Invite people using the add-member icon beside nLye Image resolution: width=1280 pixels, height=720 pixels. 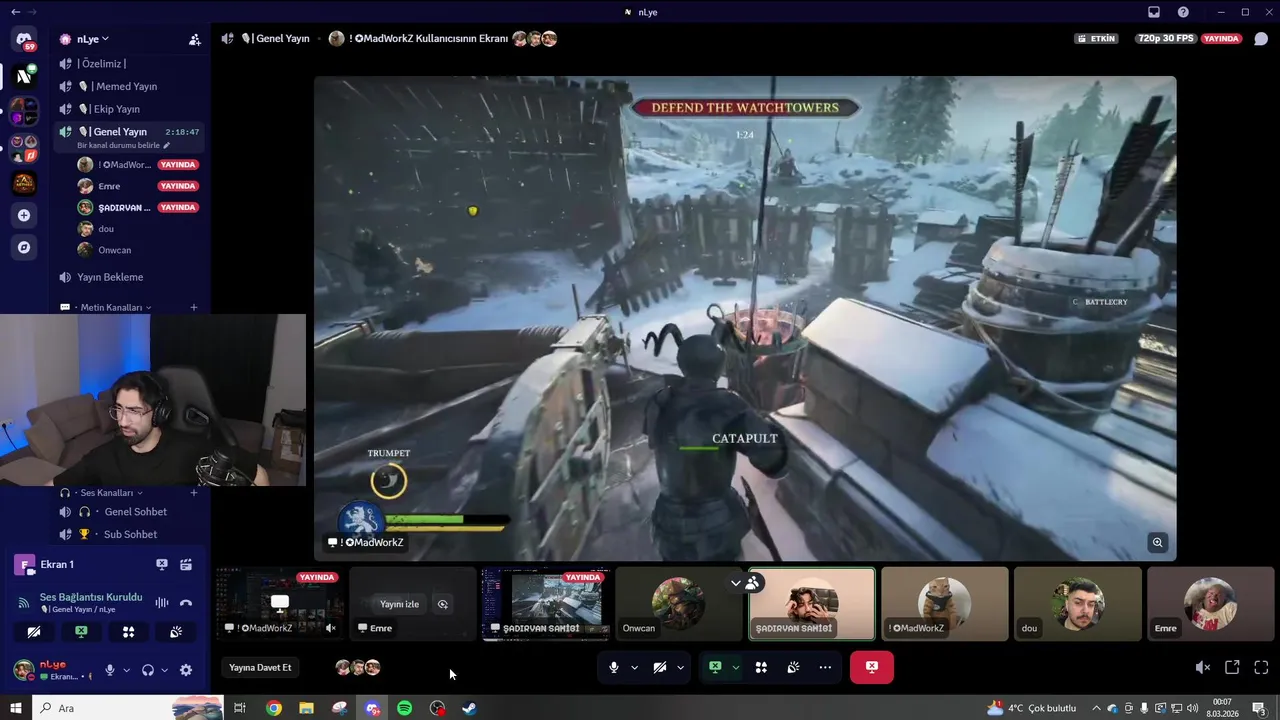click(195, 40)
